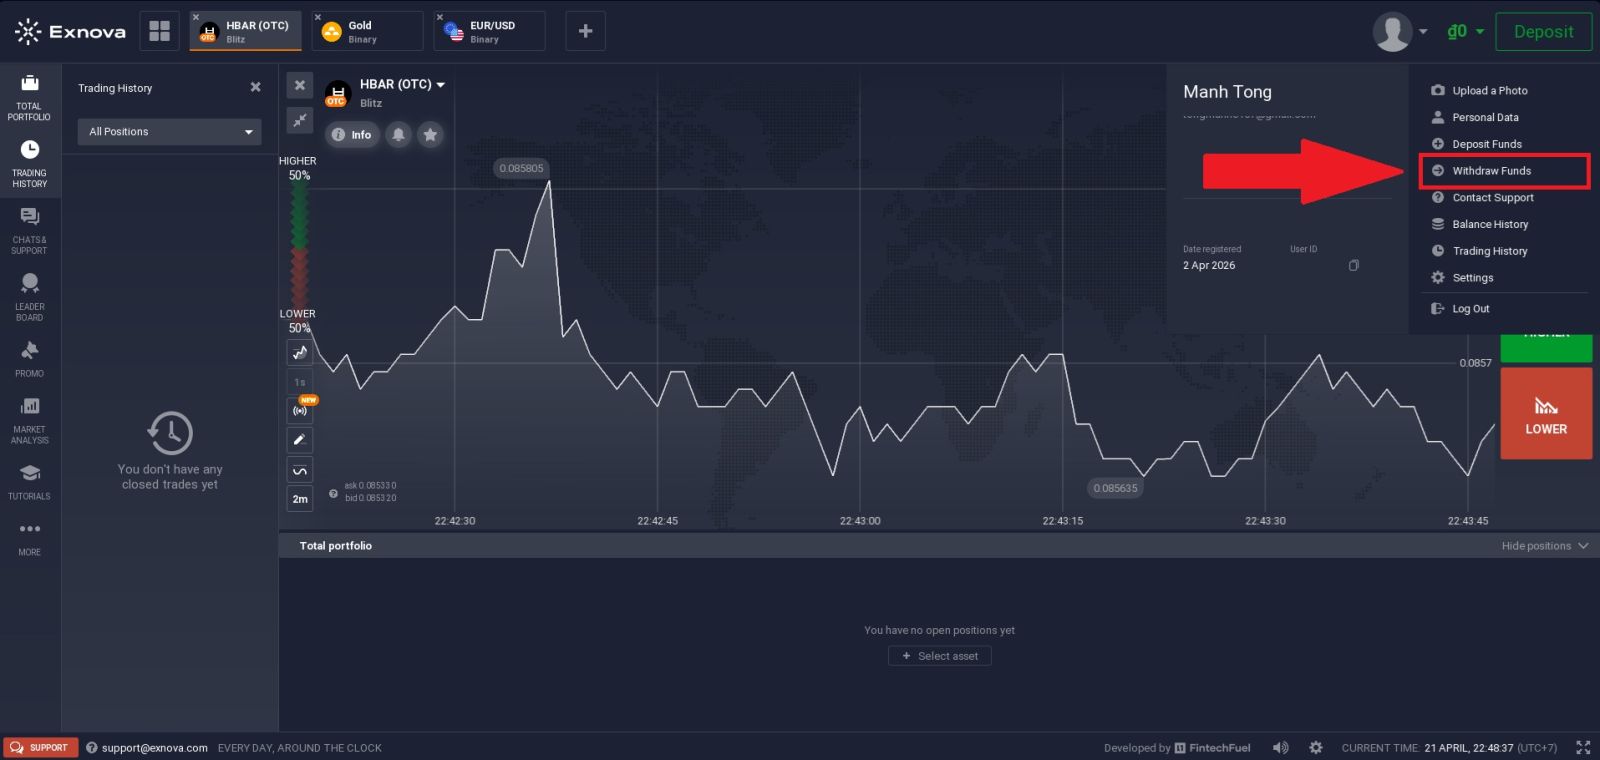This screenshot has width=1600, height=760.
Task: Click the red LOWER trade button
Action: [1546, 413]
